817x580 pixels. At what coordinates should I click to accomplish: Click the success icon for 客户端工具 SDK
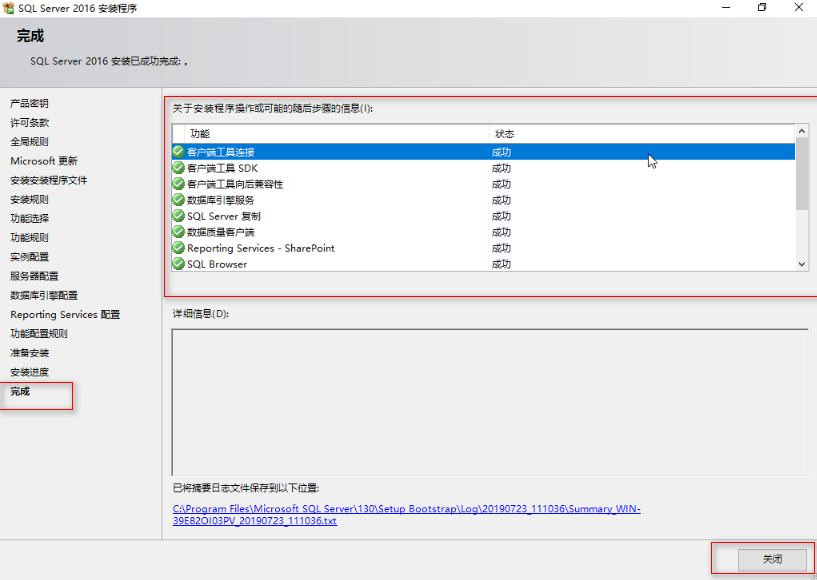coord(179,168)
